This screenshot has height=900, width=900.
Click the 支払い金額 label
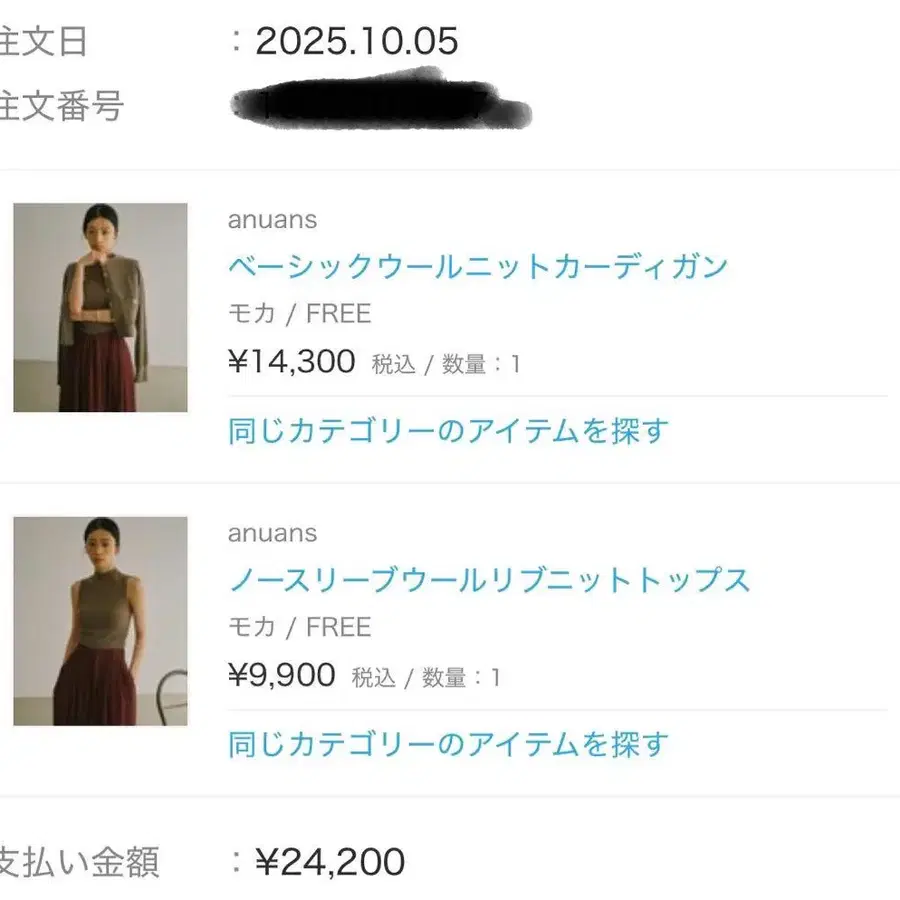78,862
